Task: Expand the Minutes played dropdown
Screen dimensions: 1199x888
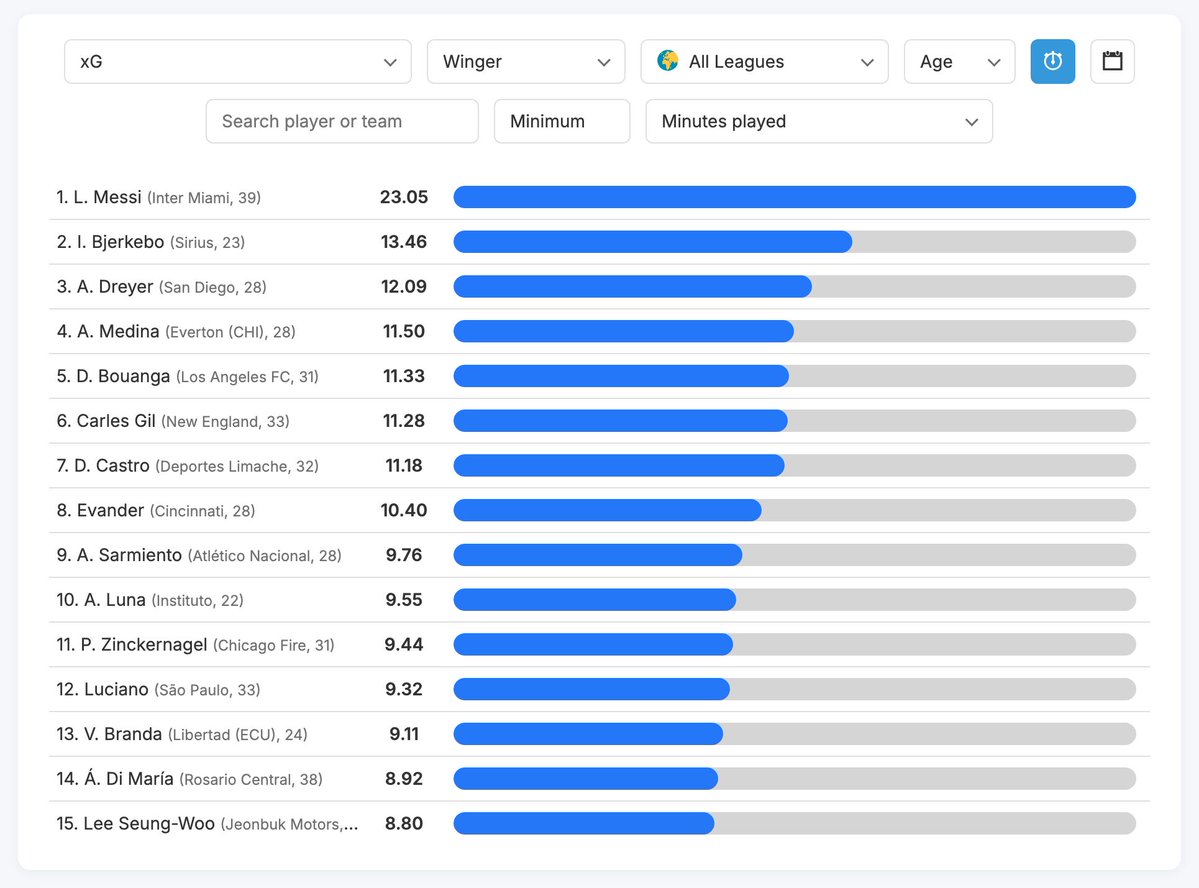Action: coord(819,121)
